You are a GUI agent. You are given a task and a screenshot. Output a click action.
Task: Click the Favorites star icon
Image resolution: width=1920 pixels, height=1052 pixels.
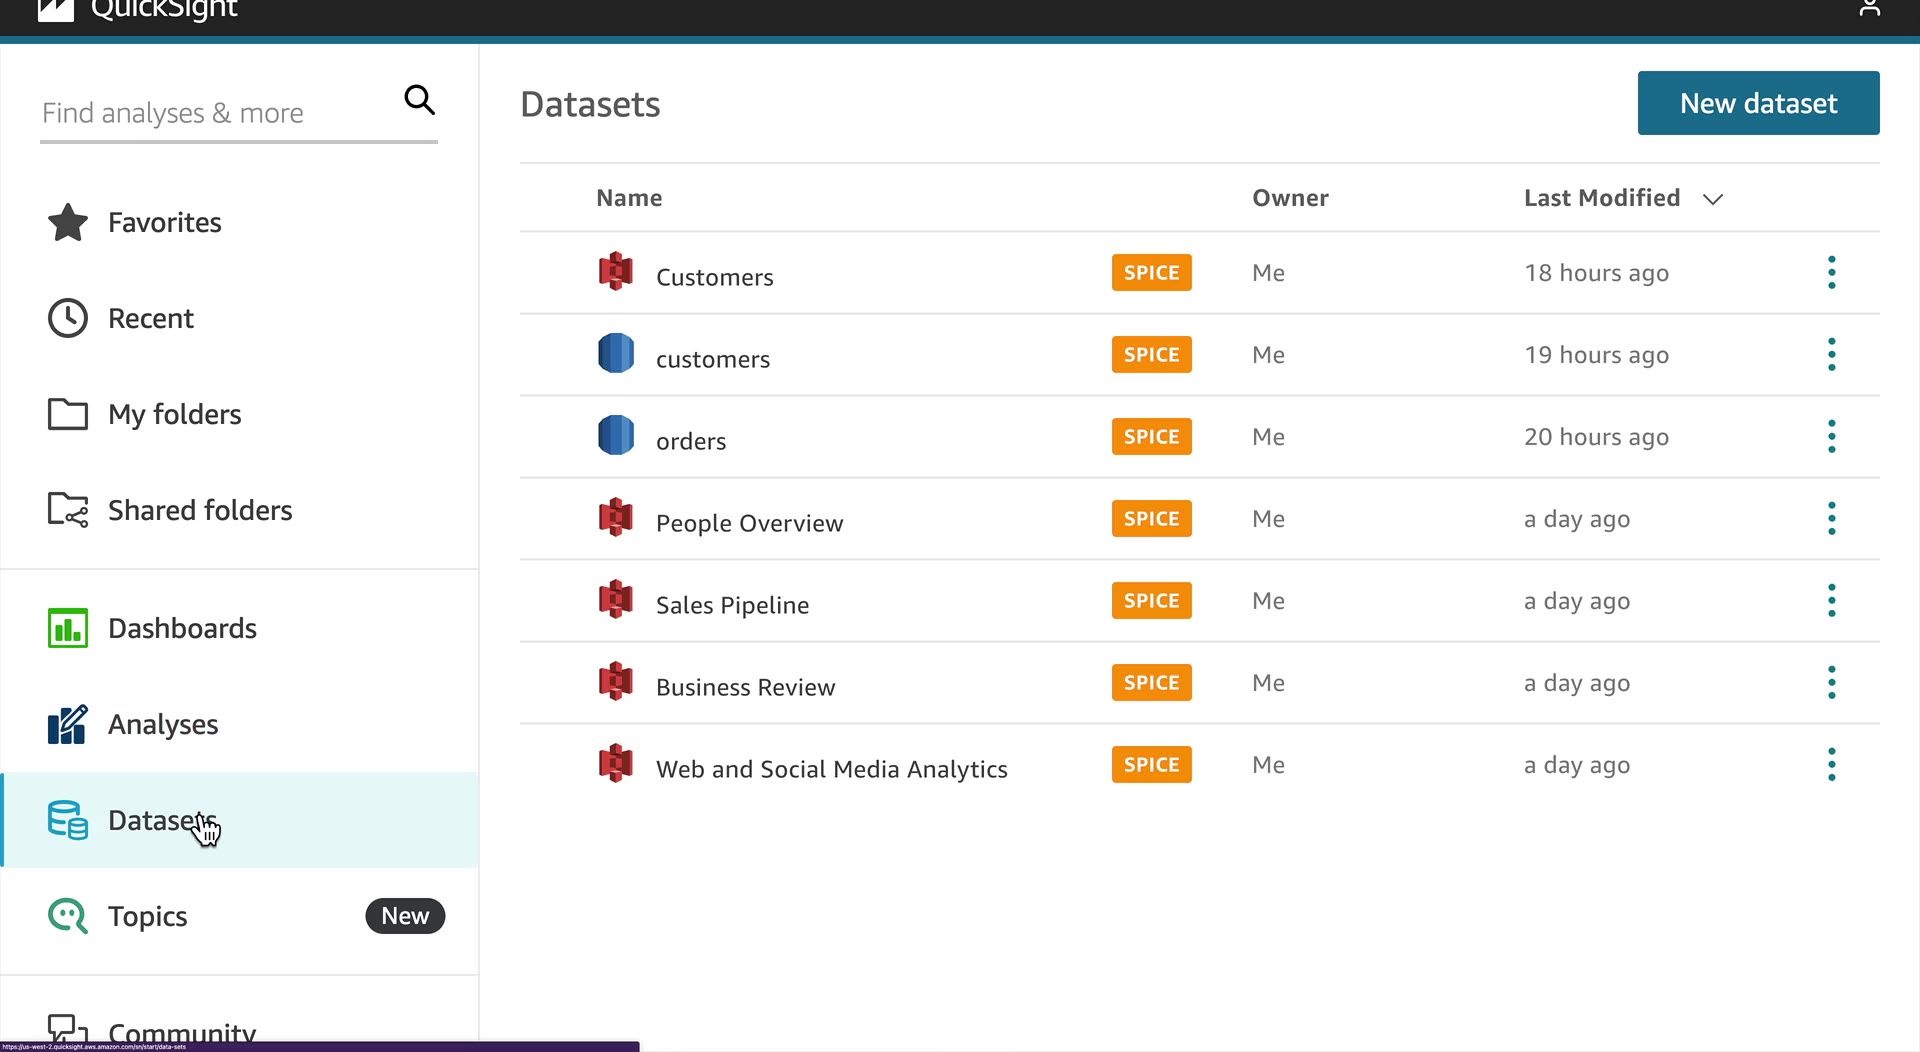[x=68, y=222]
